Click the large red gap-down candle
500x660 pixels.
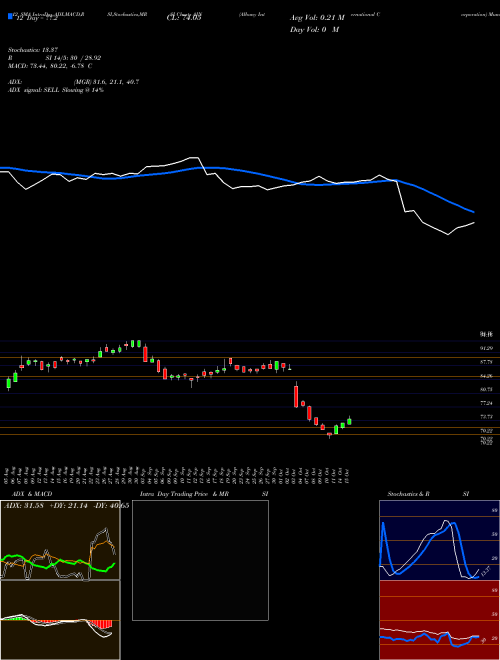point(296,396)
